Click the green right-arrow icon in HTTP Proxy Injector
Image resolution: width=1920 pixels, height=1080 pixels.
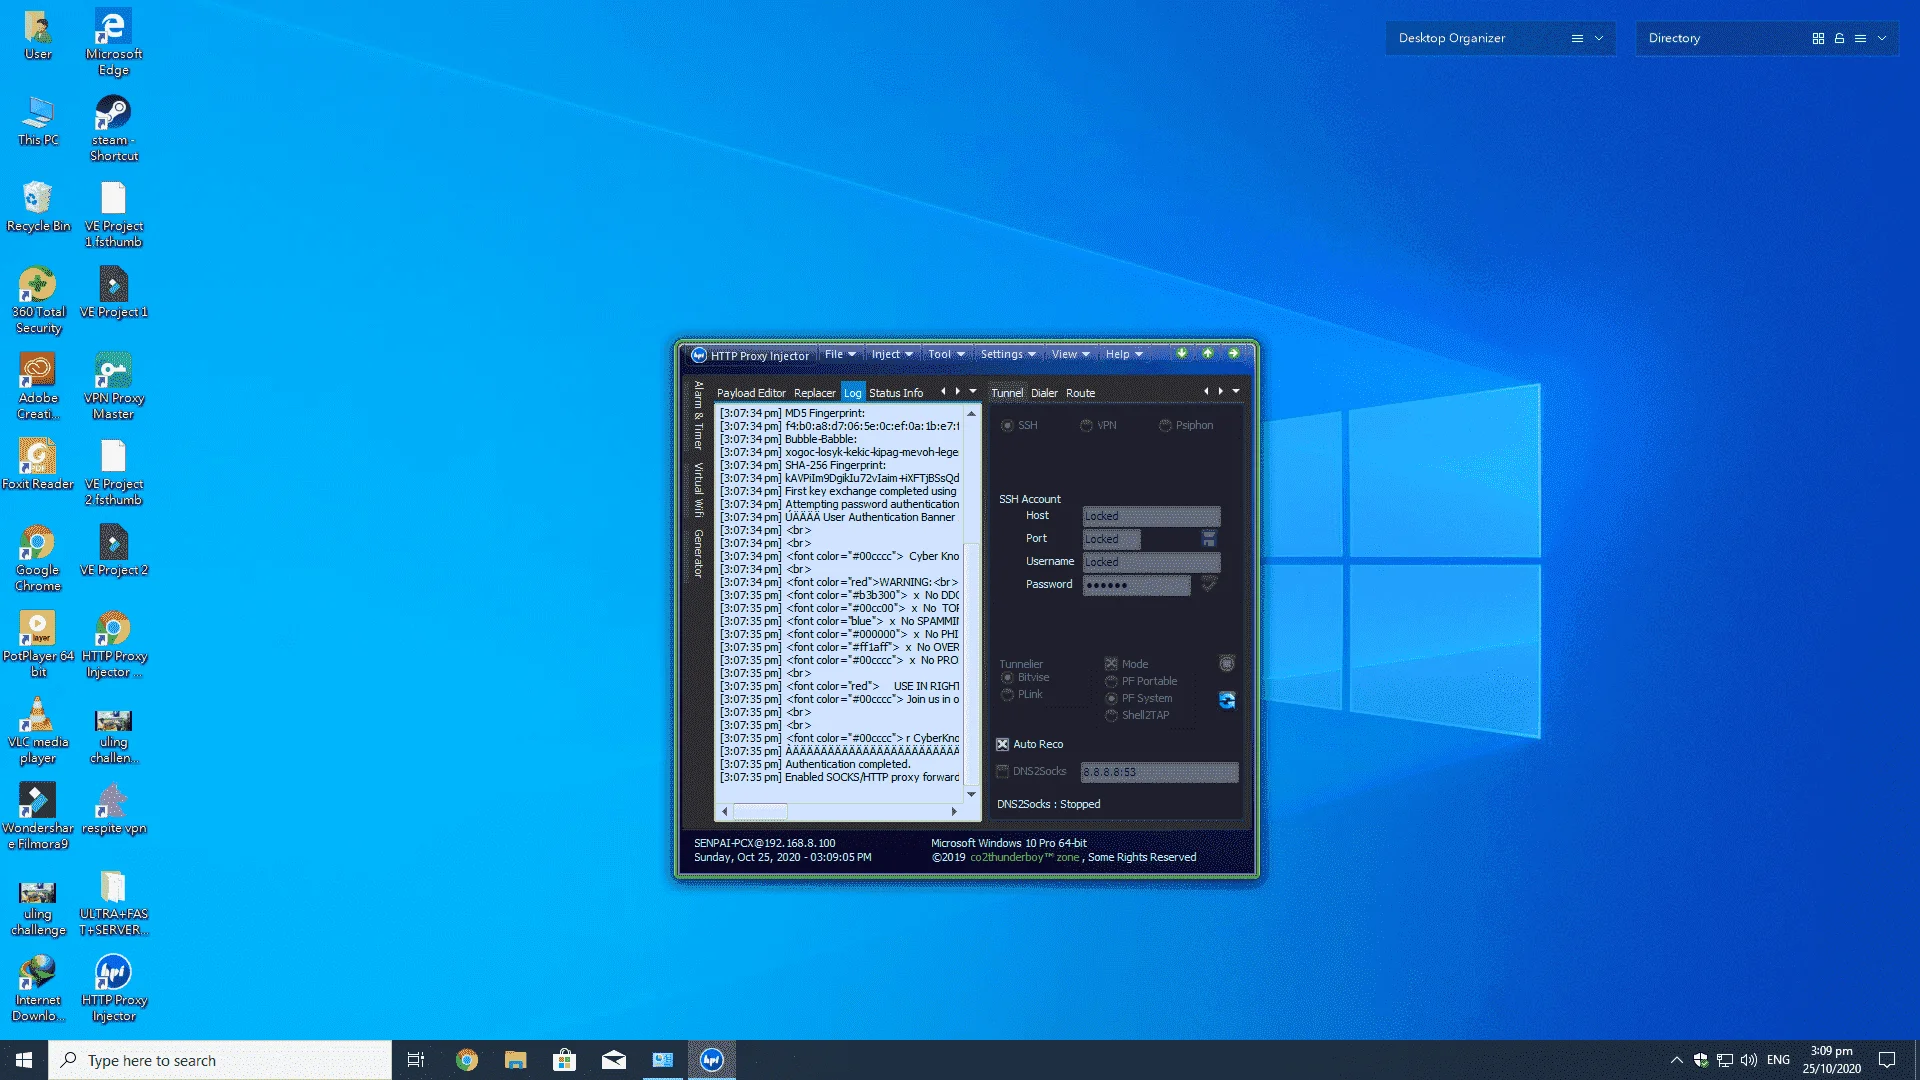coord(1233,354)
